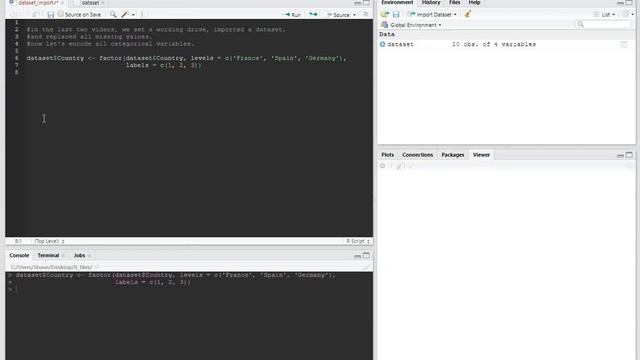
Task: Save the current script with the floppy icon
Action: (x=51, y=15)
